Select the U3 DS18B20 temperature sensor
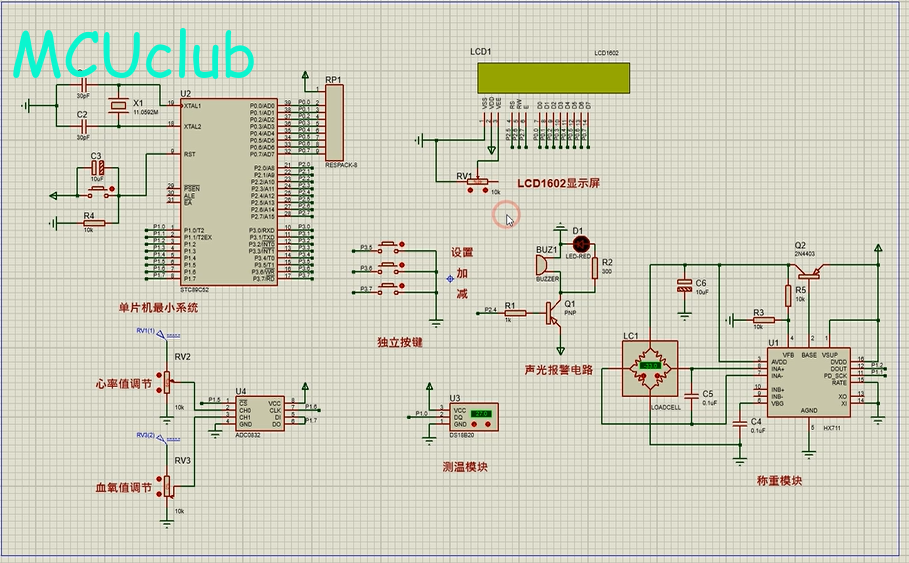909x563 pixels. click(474, 417)
